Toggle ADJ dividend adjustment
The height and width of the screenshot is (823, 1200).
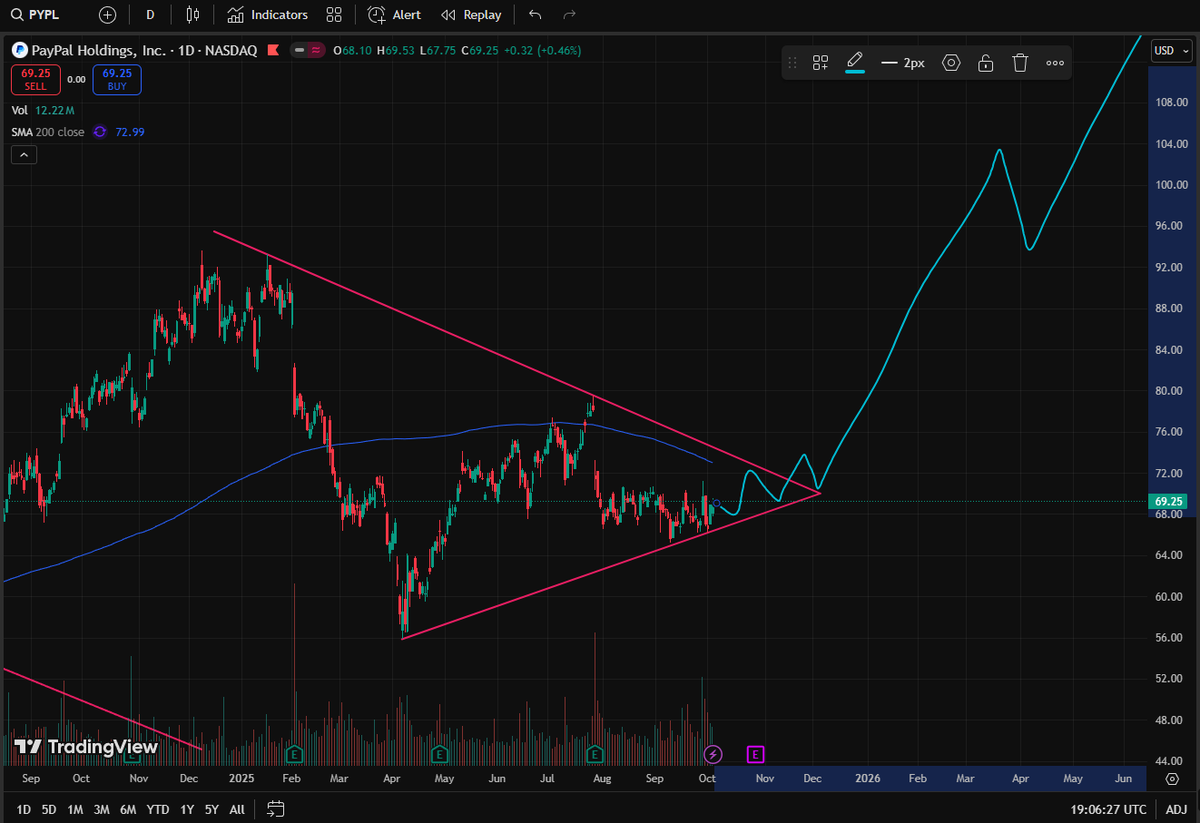click(1175, 809)
